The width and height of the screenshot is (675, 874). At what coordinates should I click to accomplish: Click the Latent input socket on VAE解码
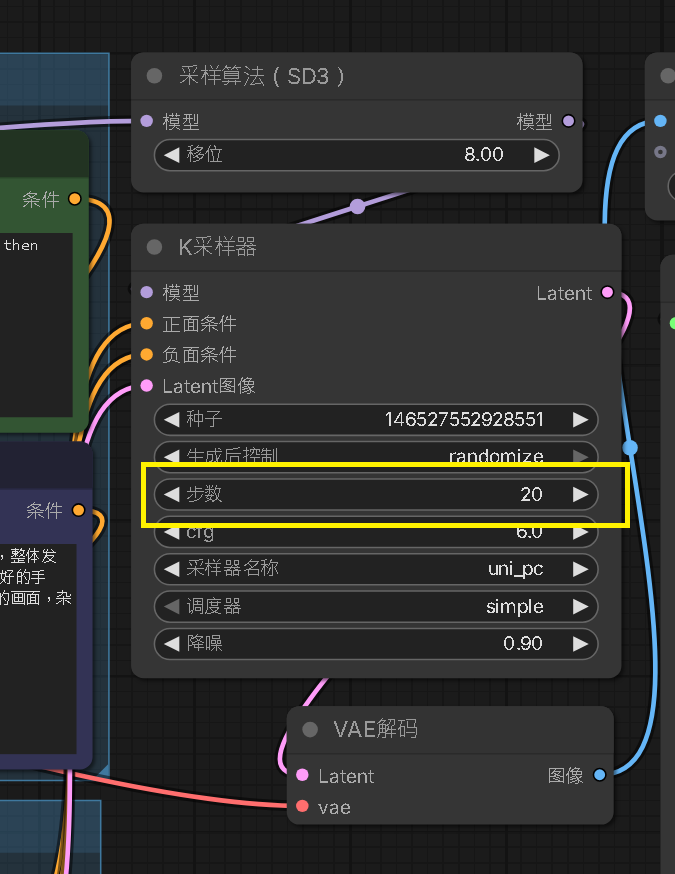[303, 775]
